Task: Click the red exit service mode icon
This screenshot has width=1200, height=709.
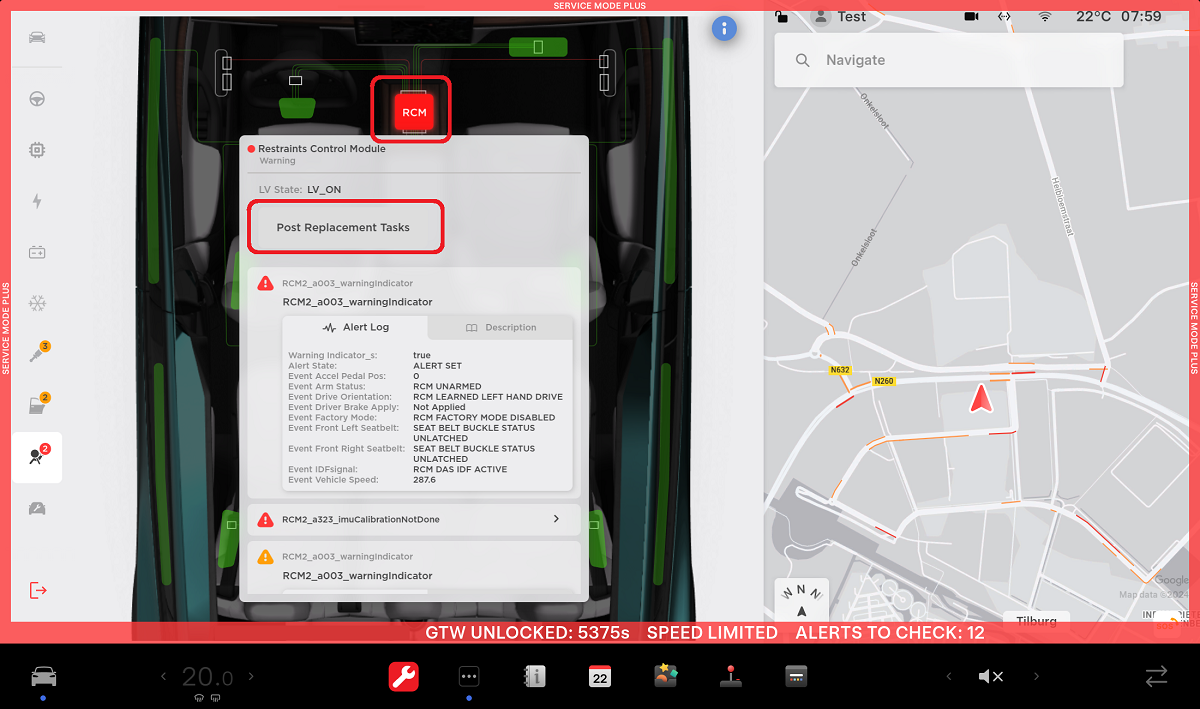Action: point(38,590)
